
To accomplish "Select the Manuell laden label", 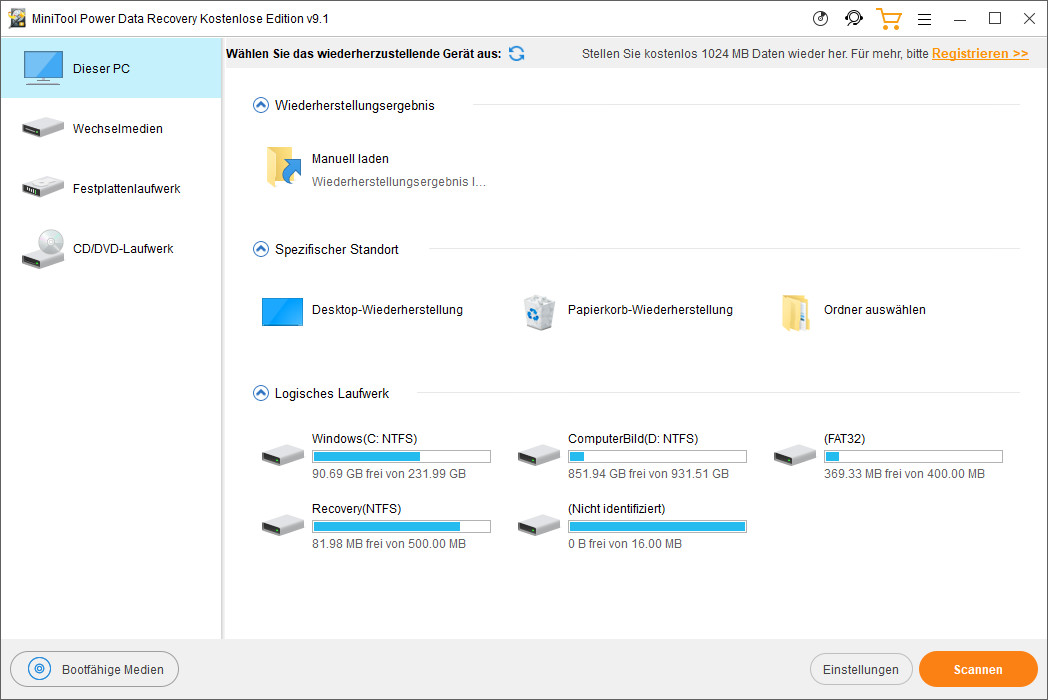I will pos(350,158).
